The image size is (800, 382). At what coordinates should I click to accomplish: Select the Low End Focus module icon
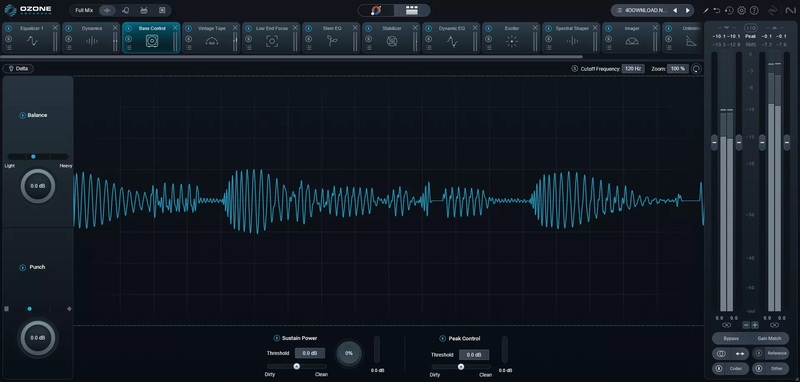272,41
